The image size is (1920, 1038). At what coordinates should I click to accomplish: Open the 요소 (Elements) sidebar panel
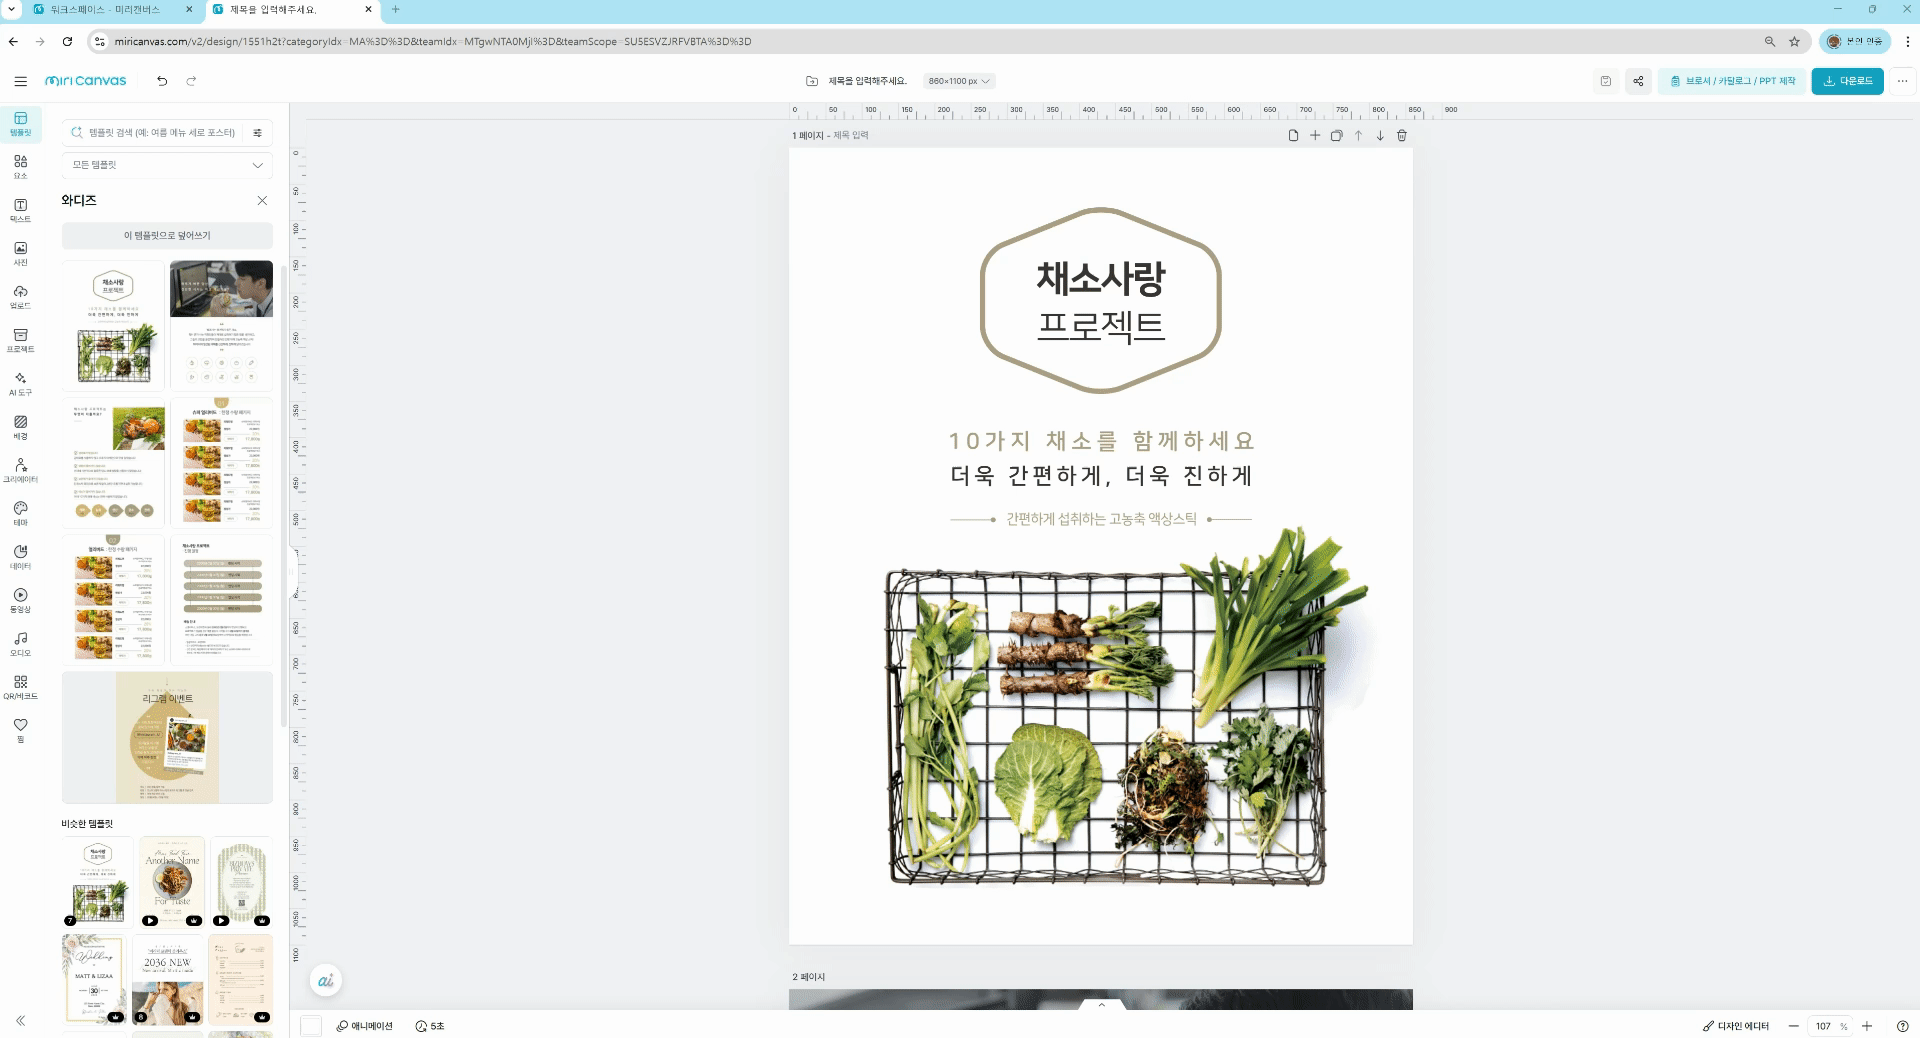[x=20, y=166]
